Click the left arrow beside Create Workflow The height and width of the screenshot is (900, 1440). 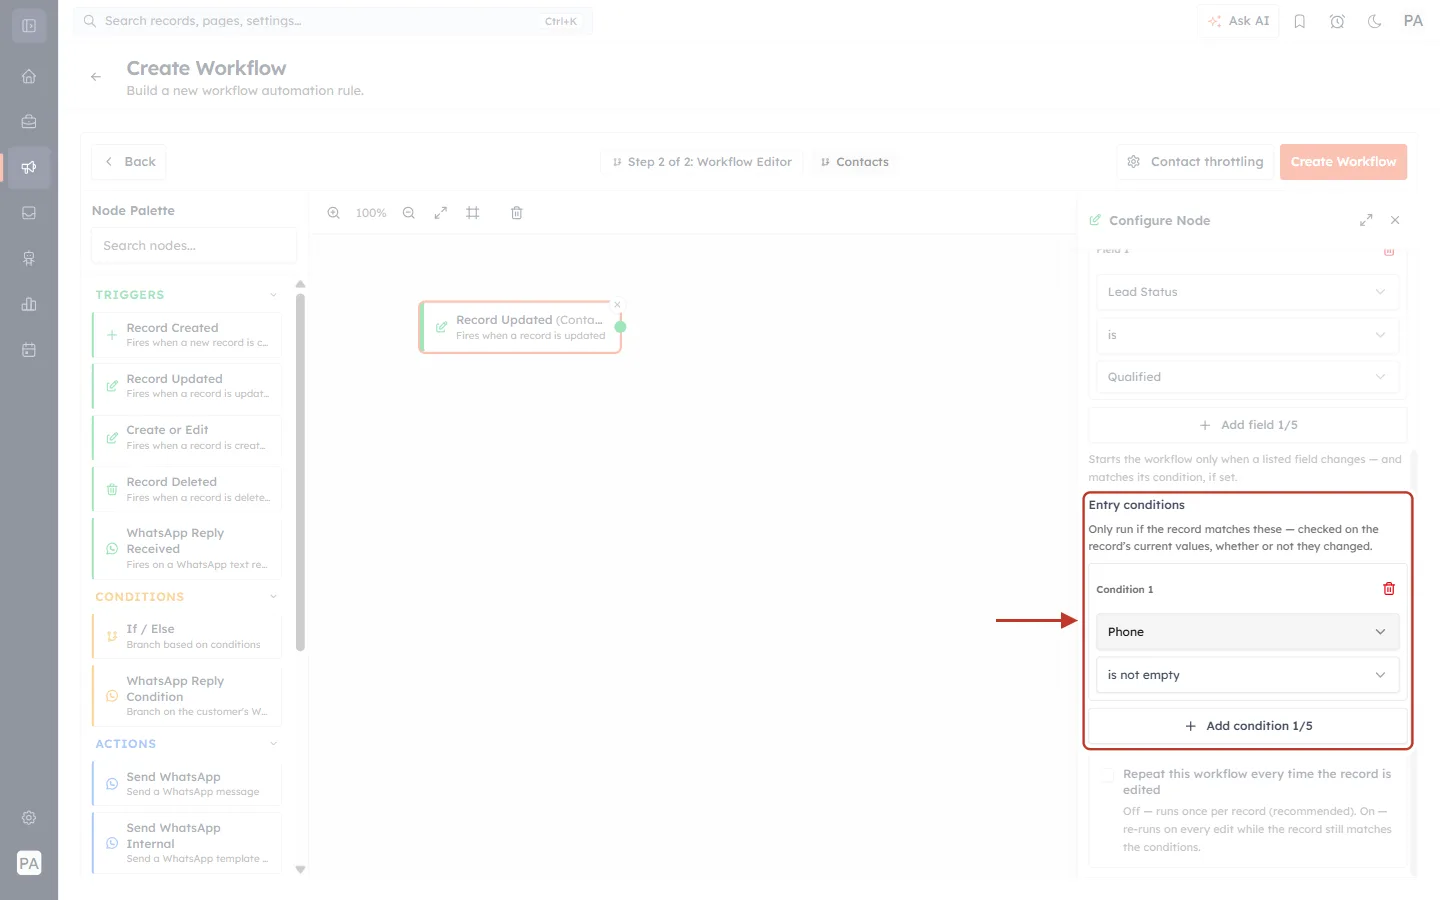click(x=96, y=77)
